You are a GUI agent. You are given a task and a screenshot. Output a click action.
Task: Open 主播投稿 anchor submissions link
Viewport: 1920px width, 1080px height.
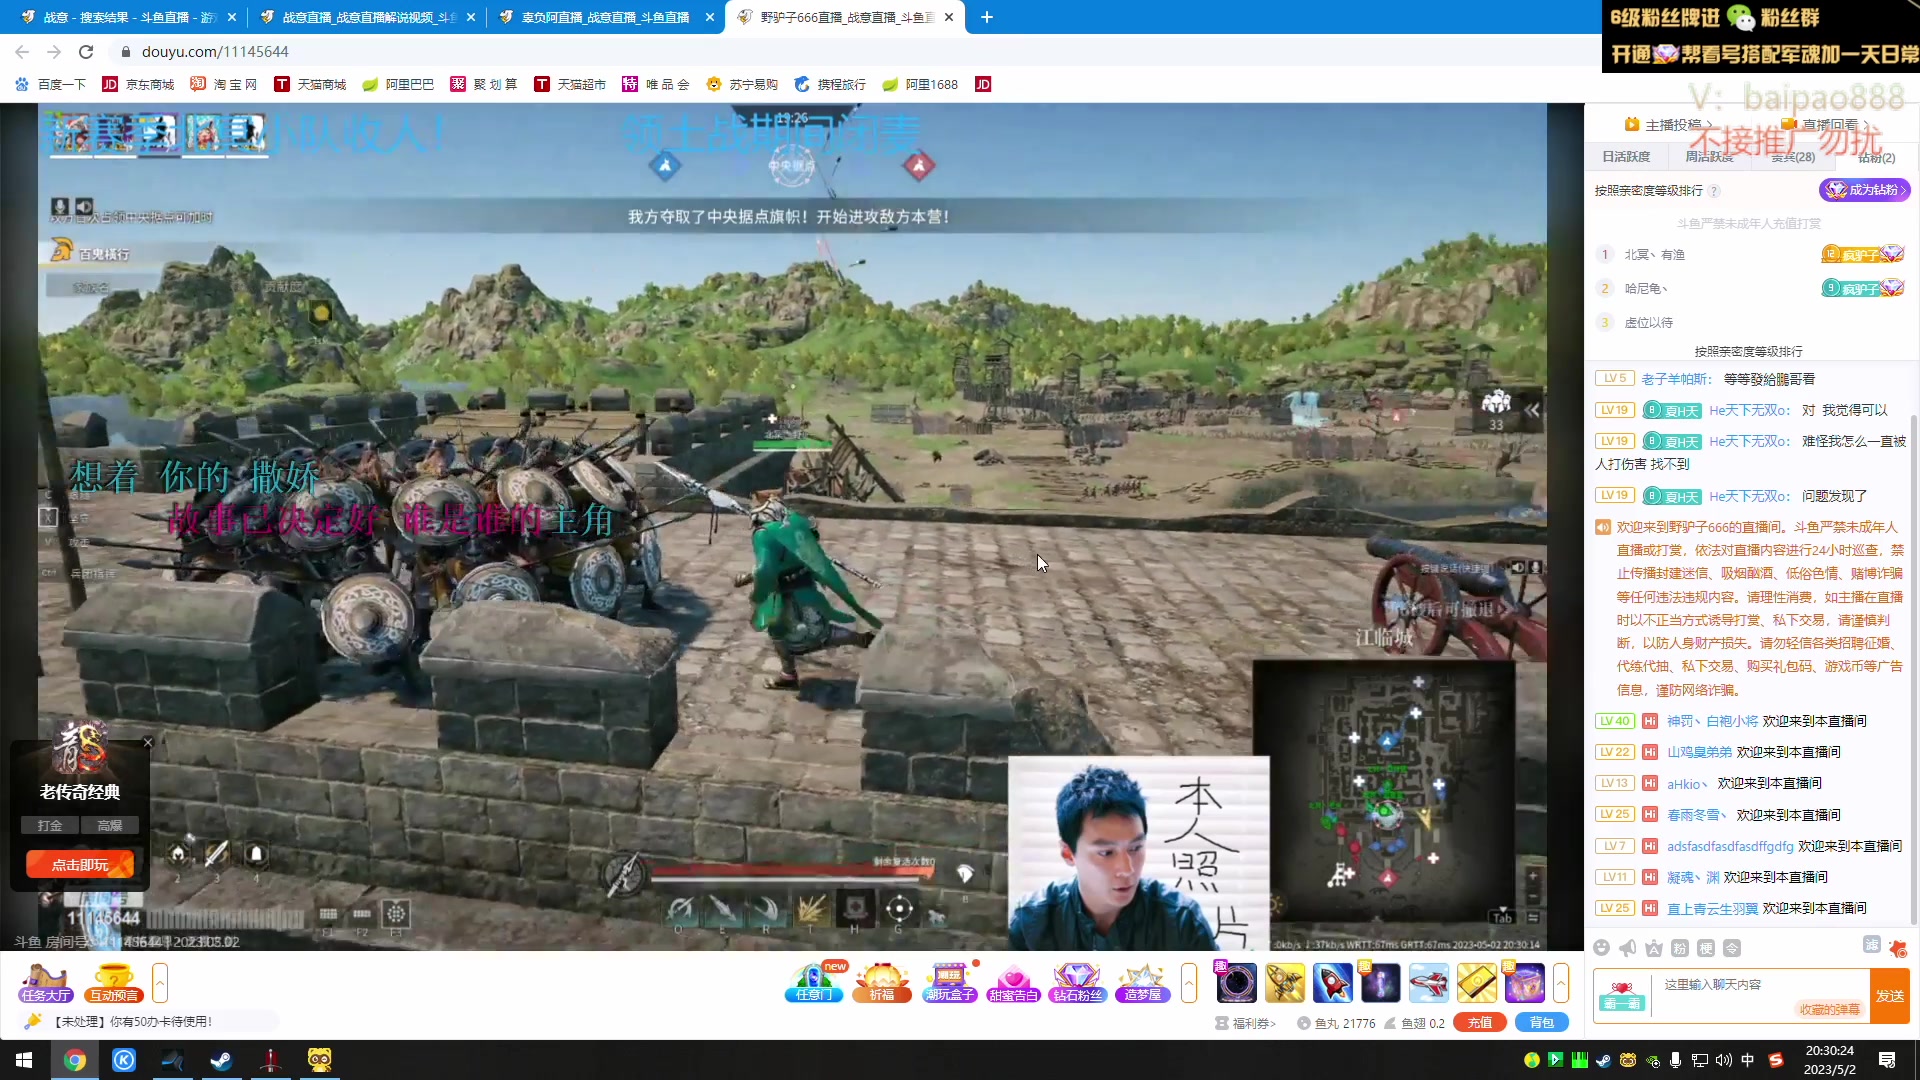(x=1668, y=125)
